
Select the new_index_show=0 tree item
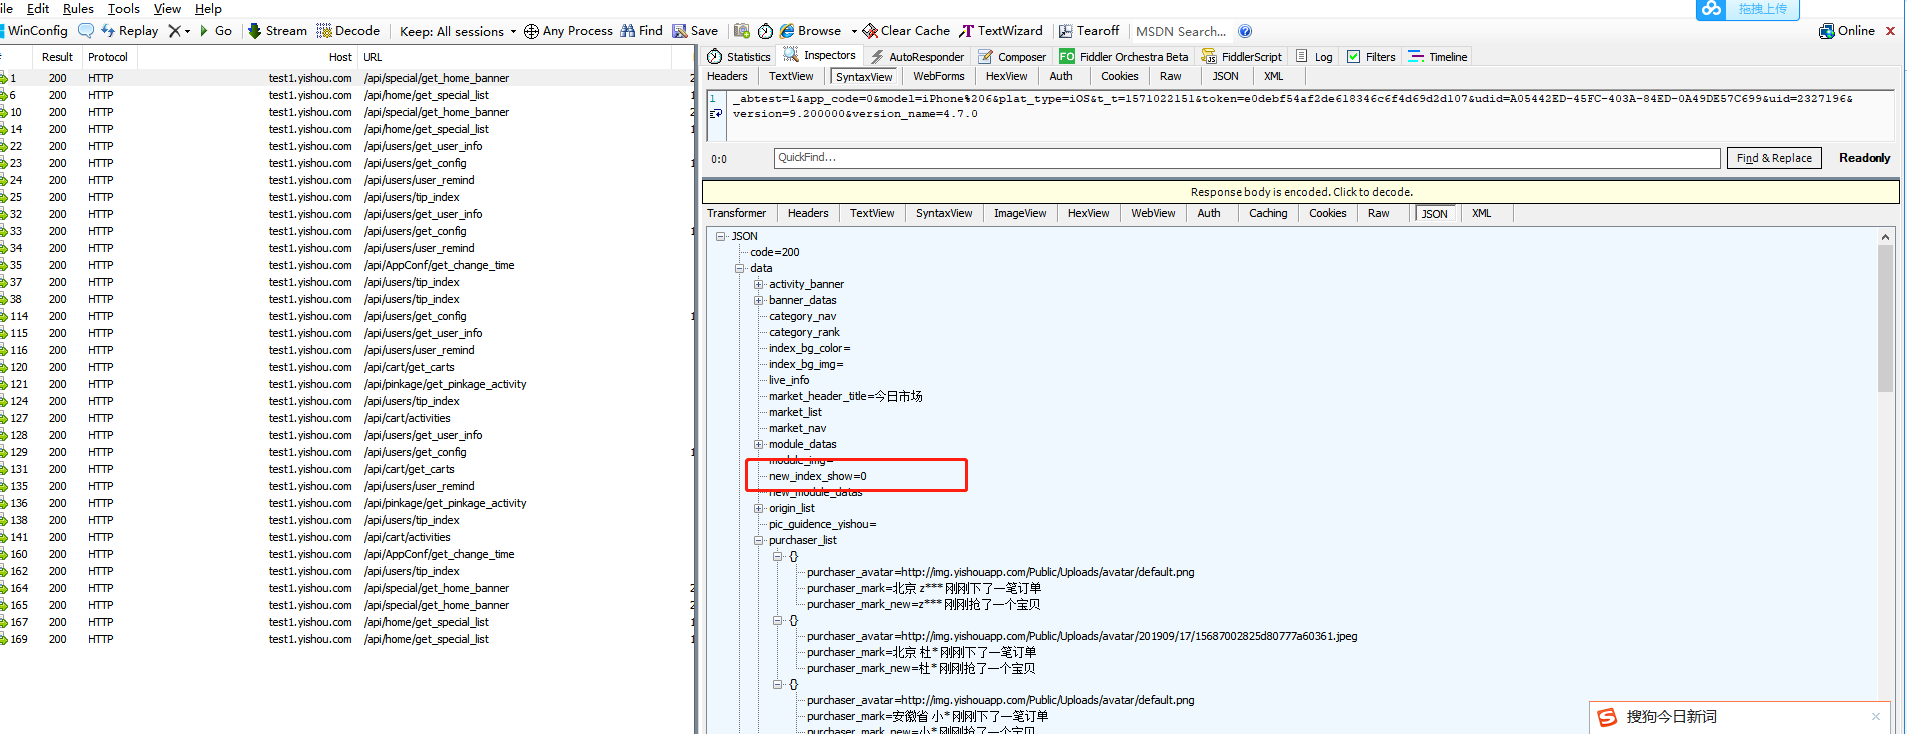click(818, 476)
